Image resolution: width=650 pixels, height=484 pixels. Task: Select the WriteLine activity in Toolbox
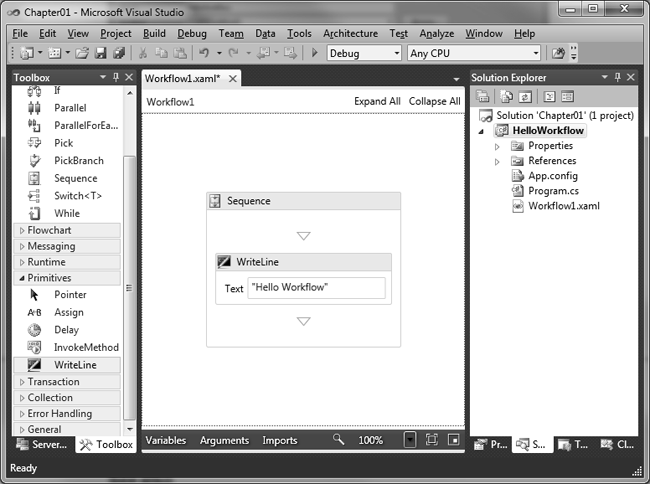coord(68,365)
